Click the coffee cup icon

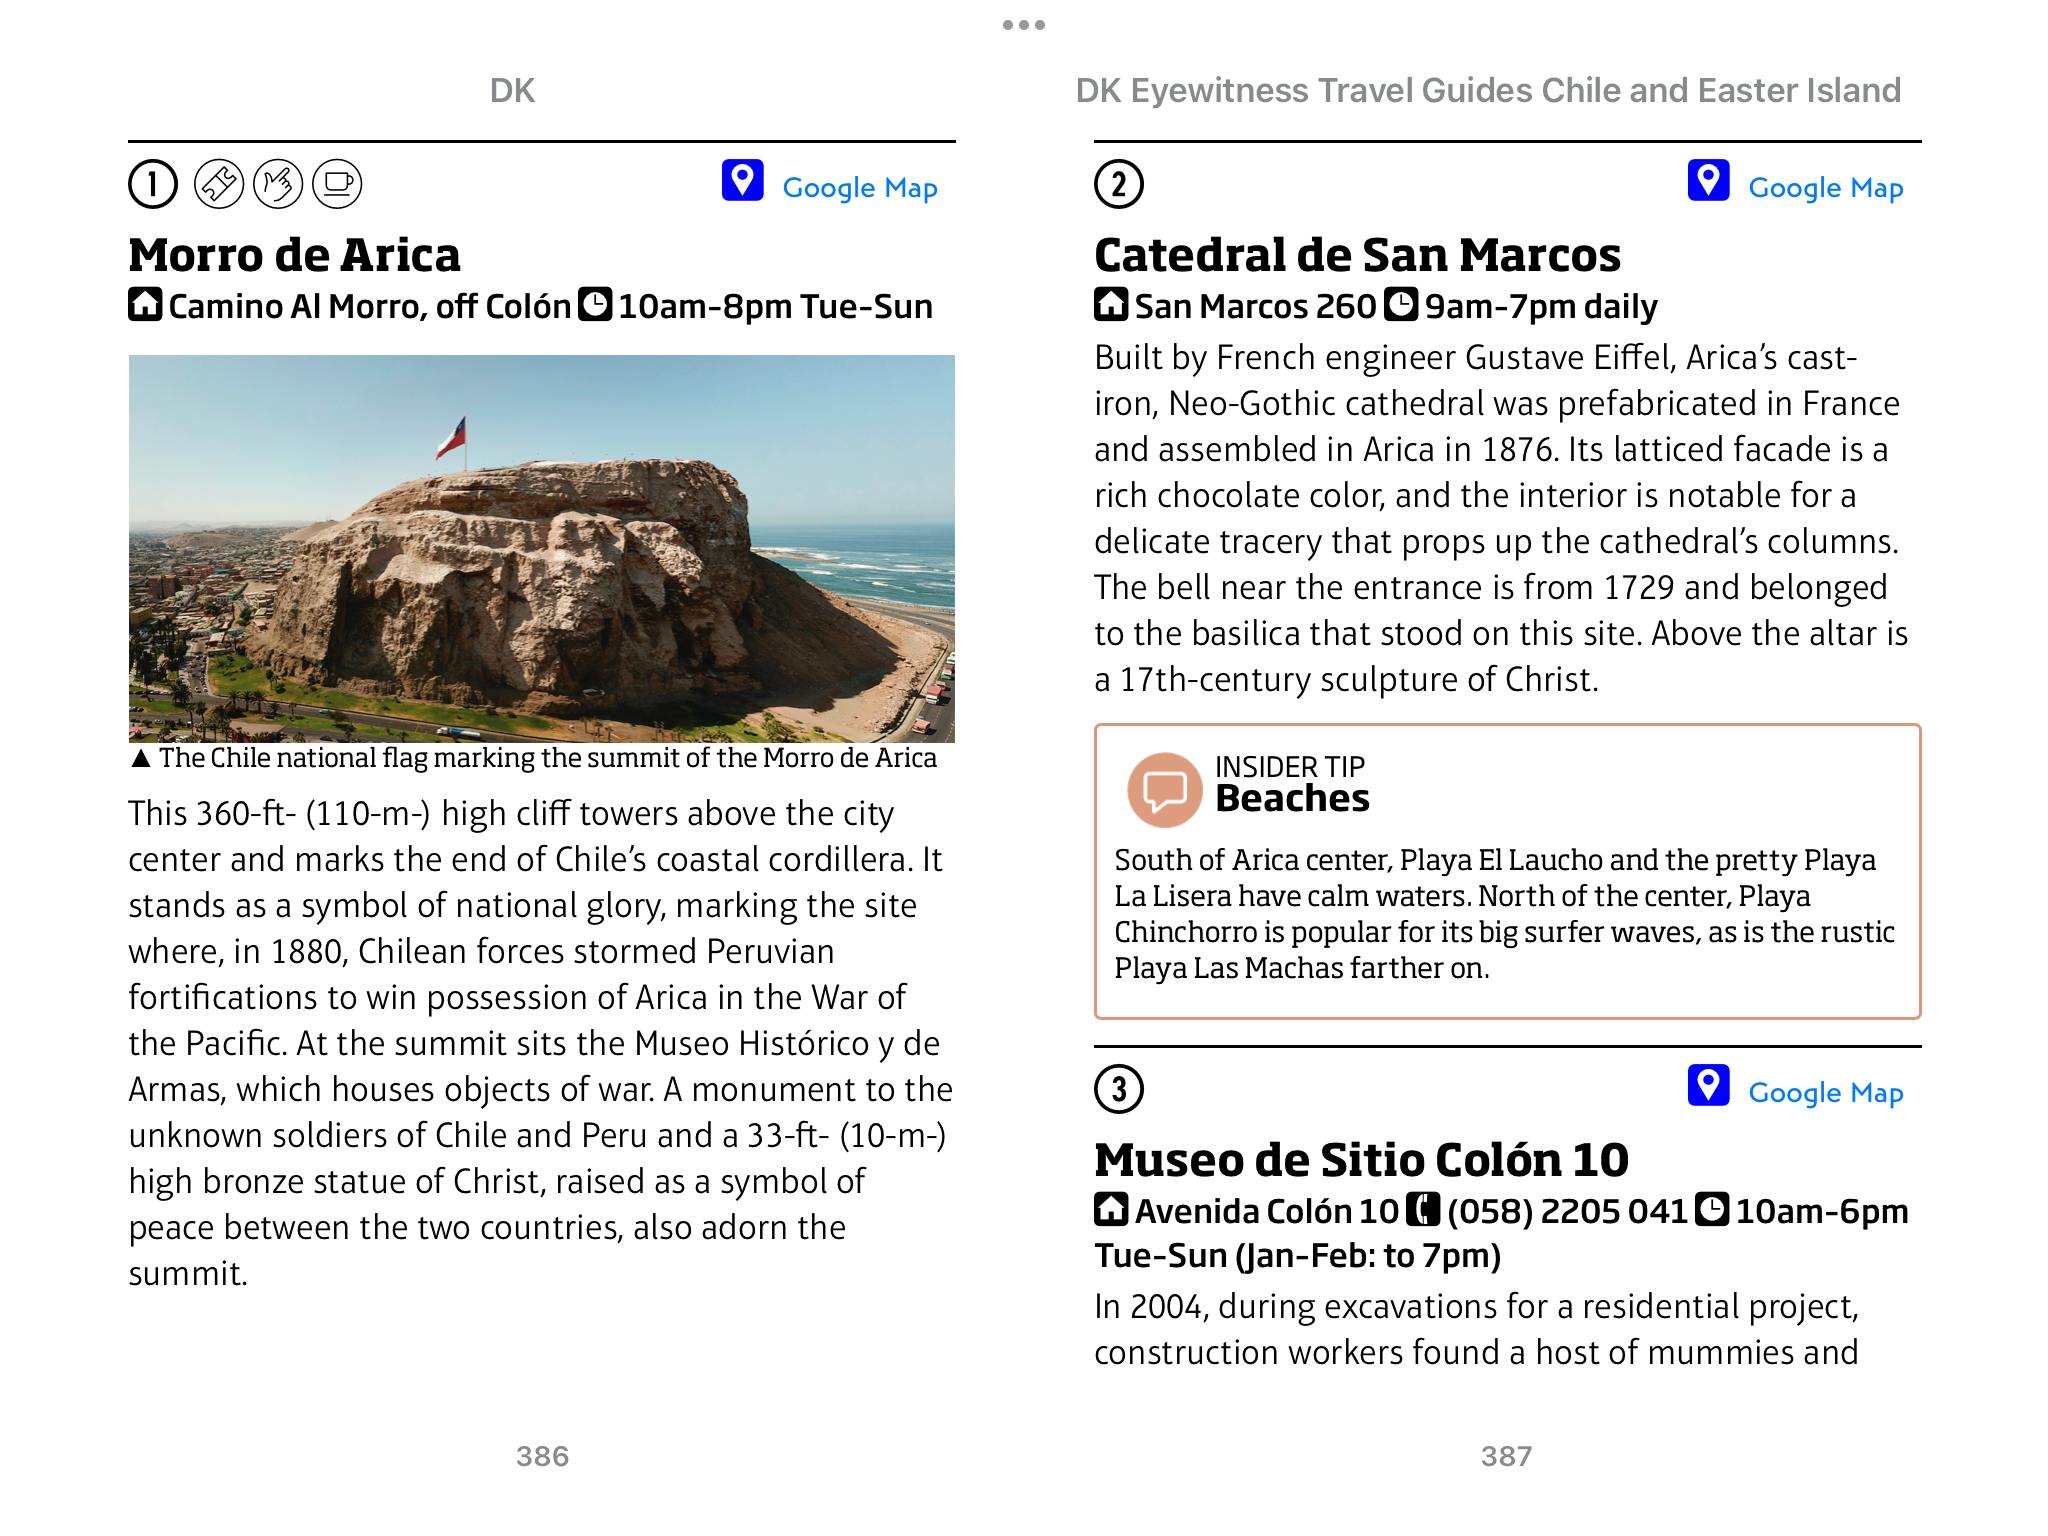click(337, 185)
